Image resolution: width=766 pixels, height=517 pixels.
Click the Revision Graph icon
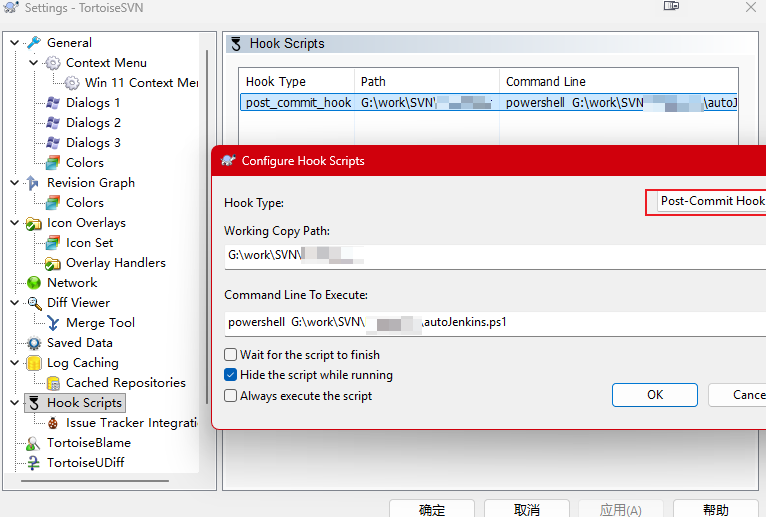click(34, 183)
